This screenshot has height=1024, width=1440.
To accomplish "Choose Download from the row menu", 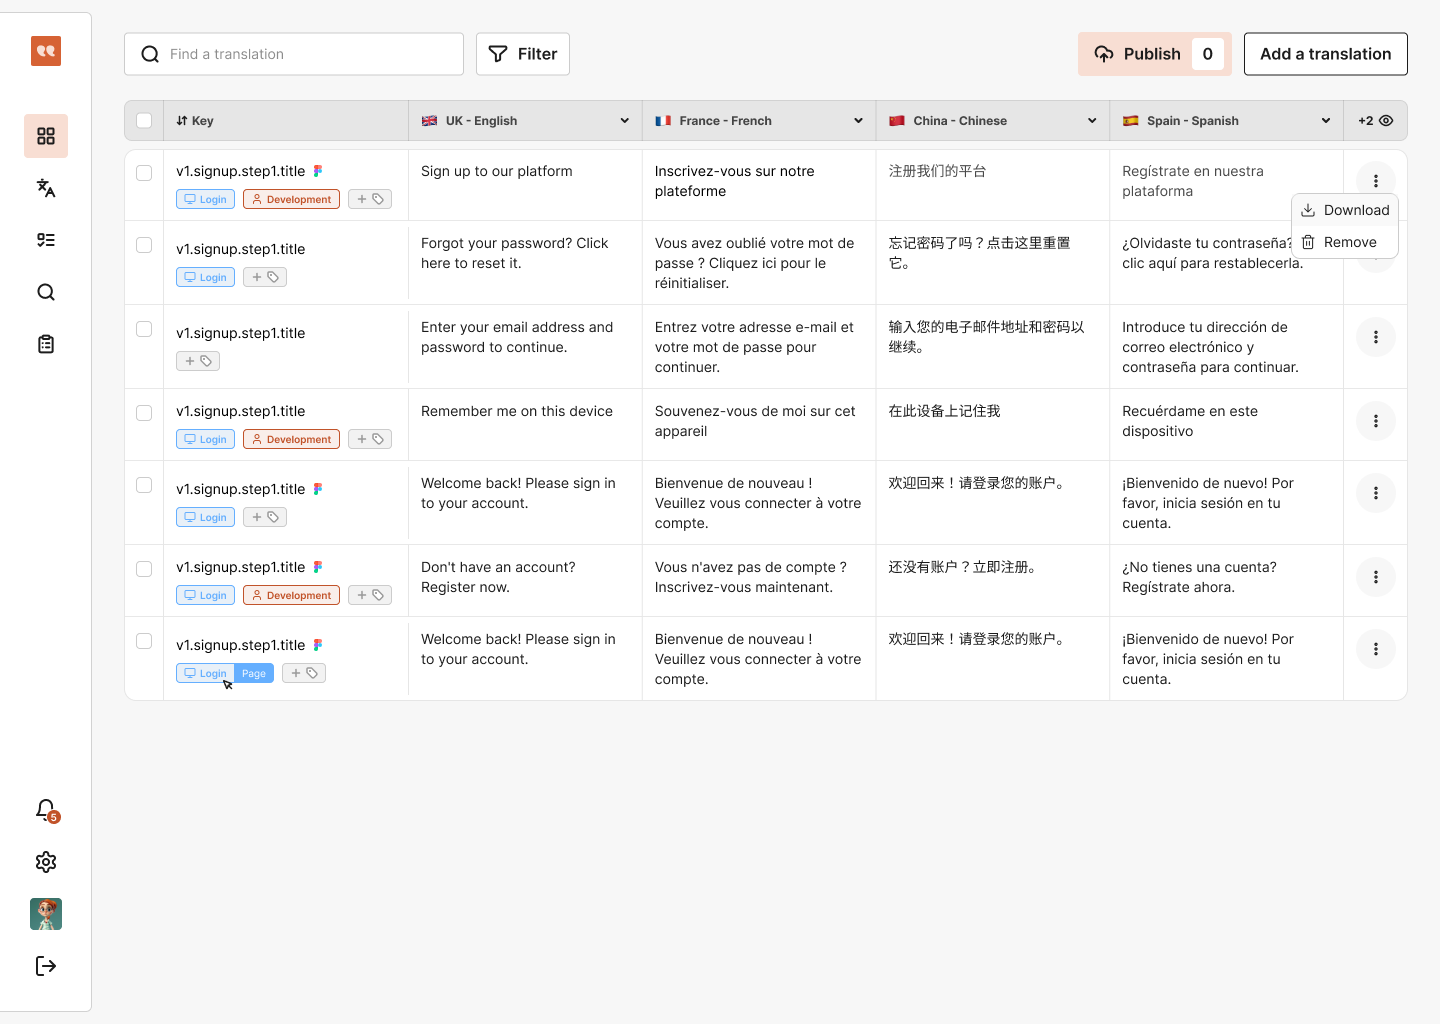I will pyautogui.click(x=1345, y=210).
